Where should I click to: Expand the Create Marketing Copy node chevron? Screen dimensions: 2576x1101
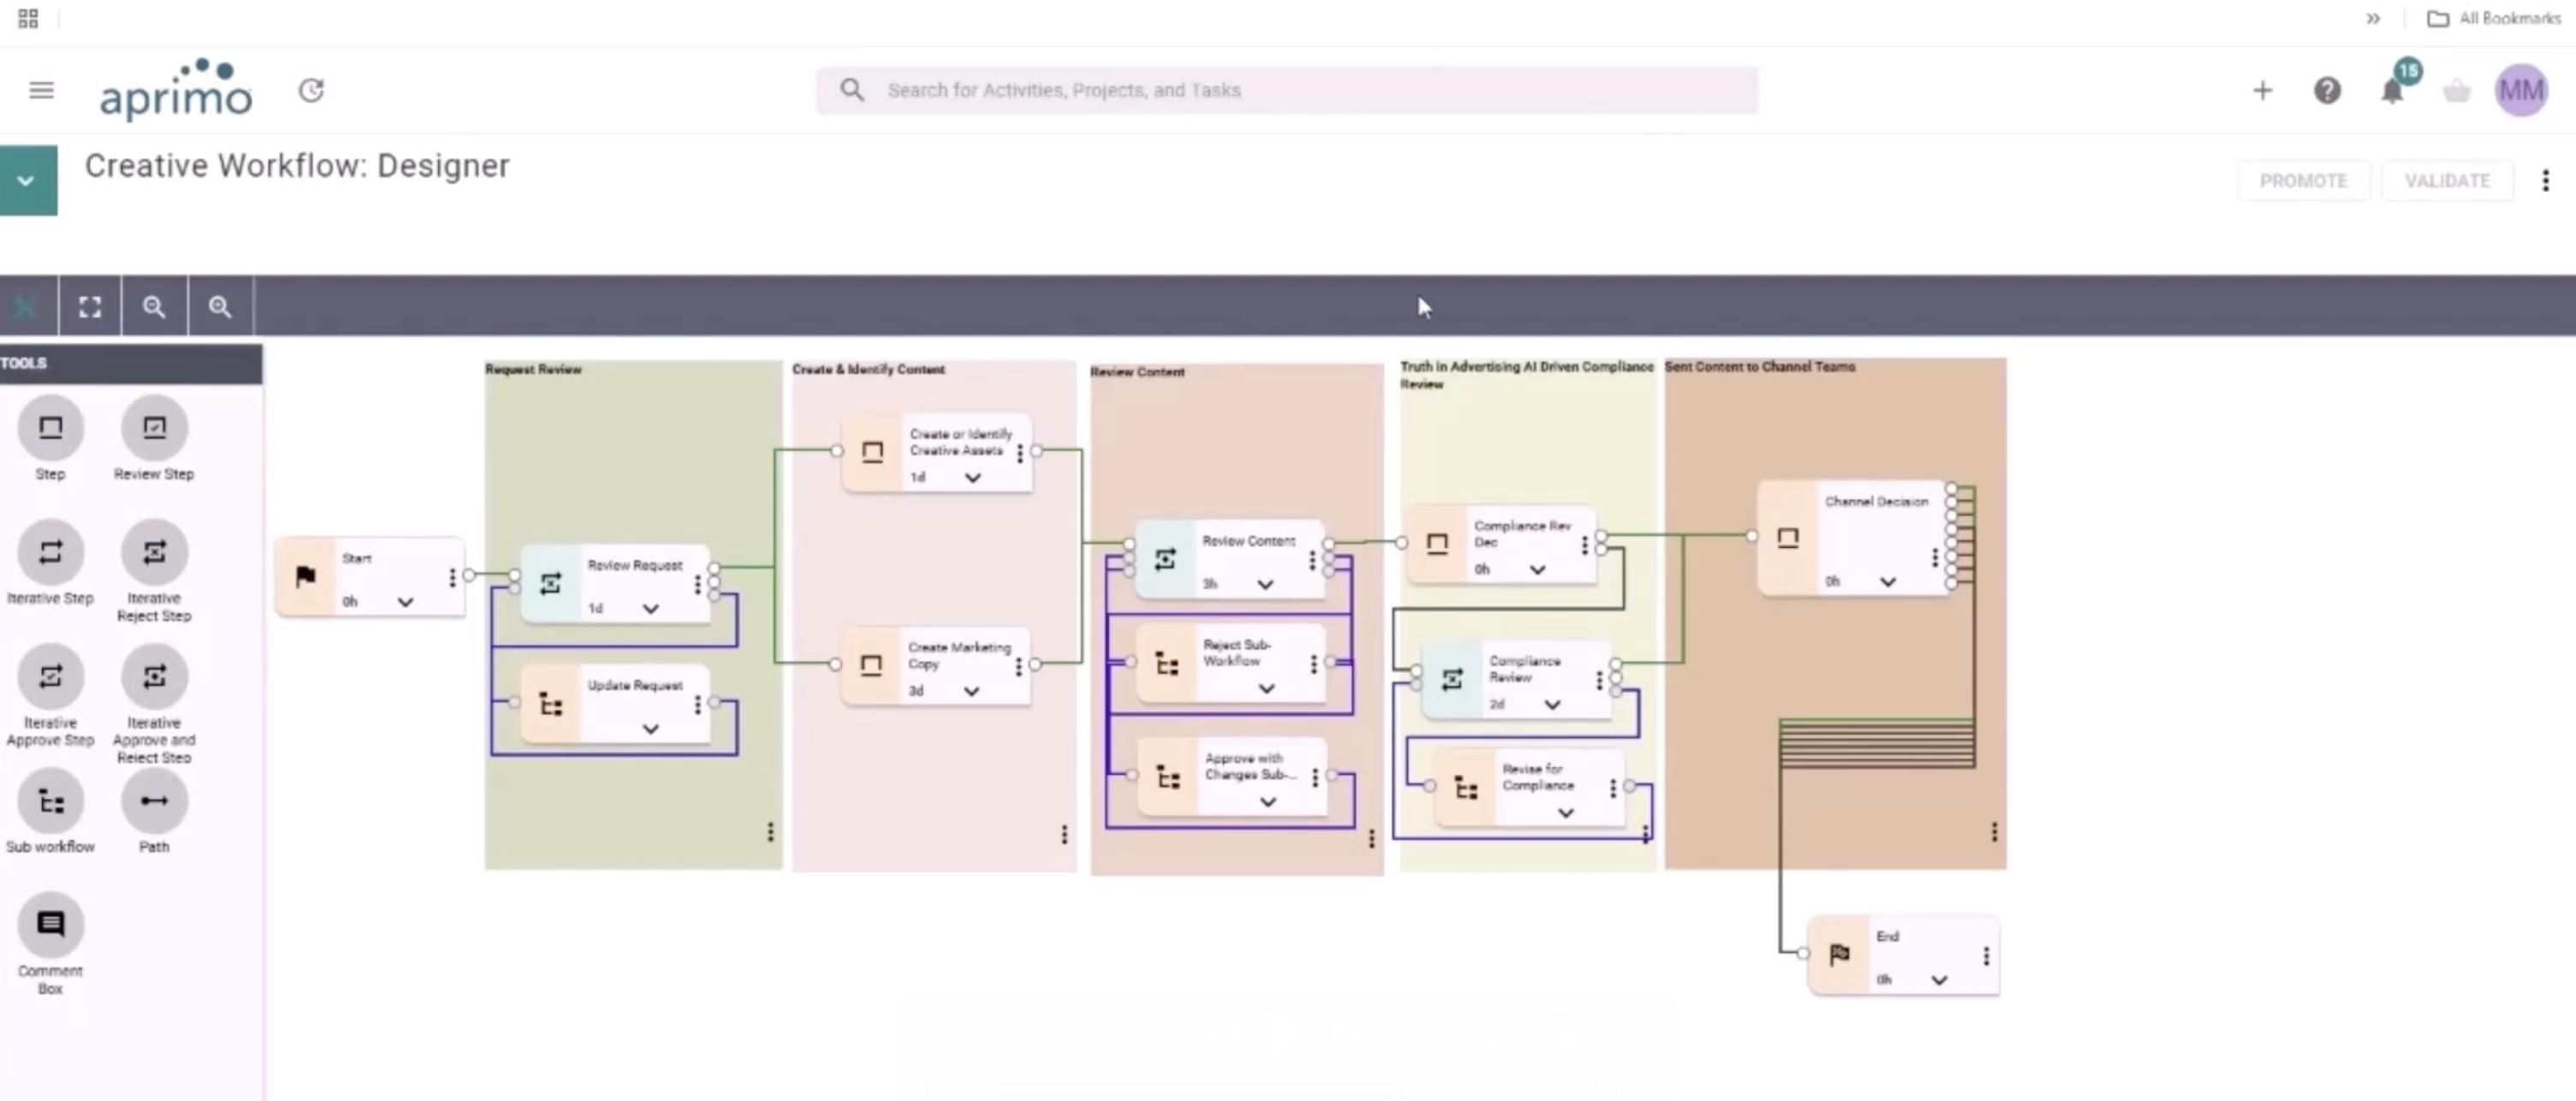coord(971,692)
